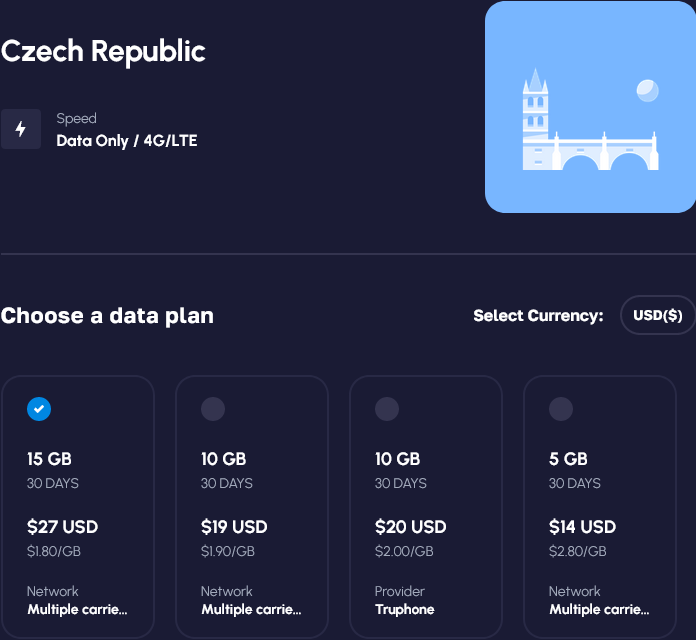Expand truncated network text on 5 GB plan
696x640 pixels.
pos(599,609)
